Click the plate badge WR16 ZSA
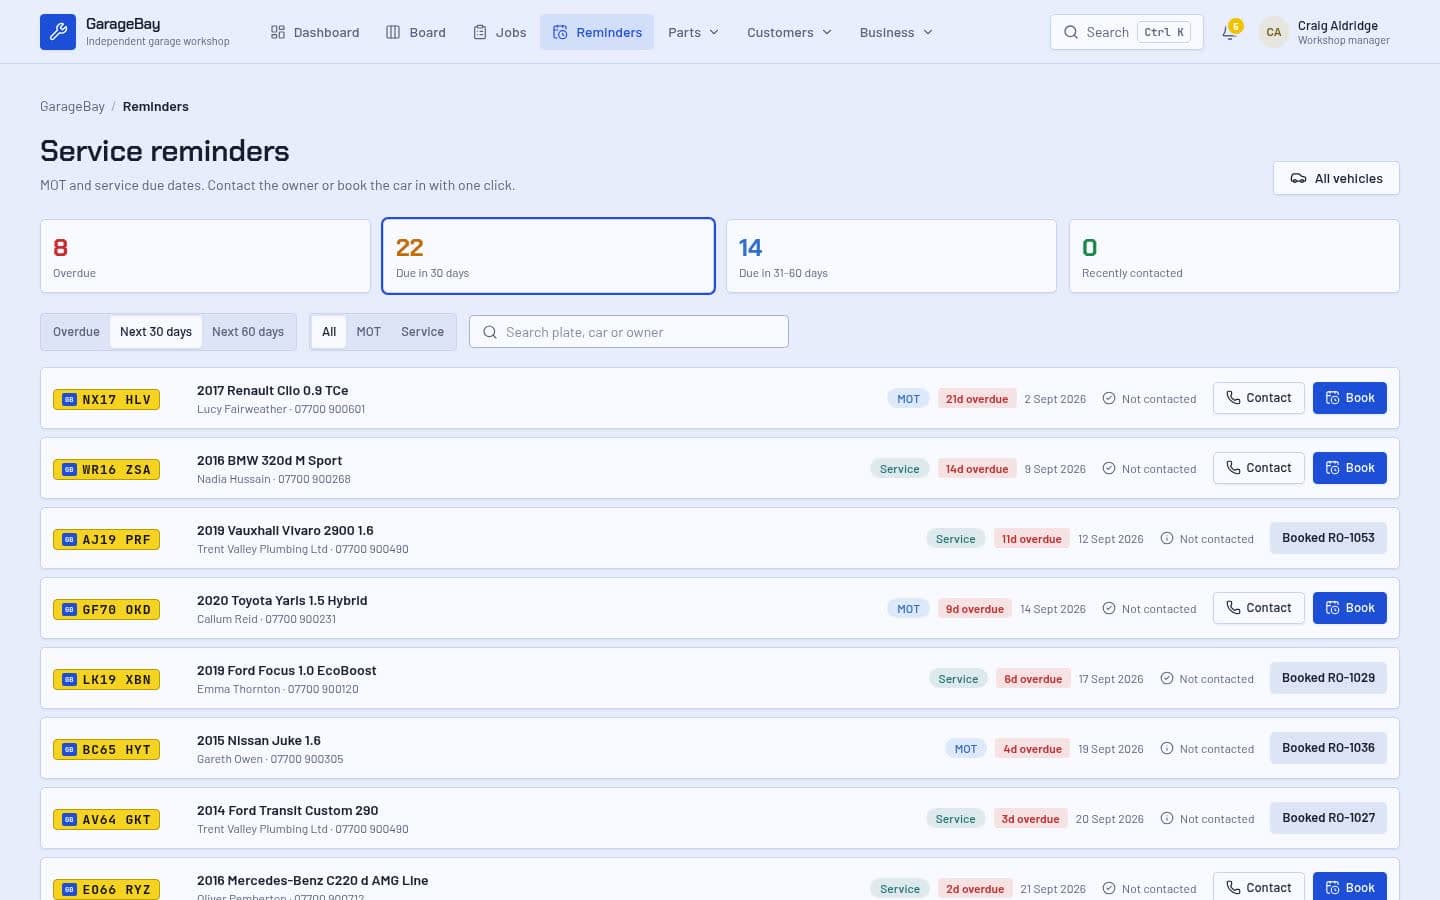The image size is (1440, 900). pyautogui.click(x=106, y=469)
